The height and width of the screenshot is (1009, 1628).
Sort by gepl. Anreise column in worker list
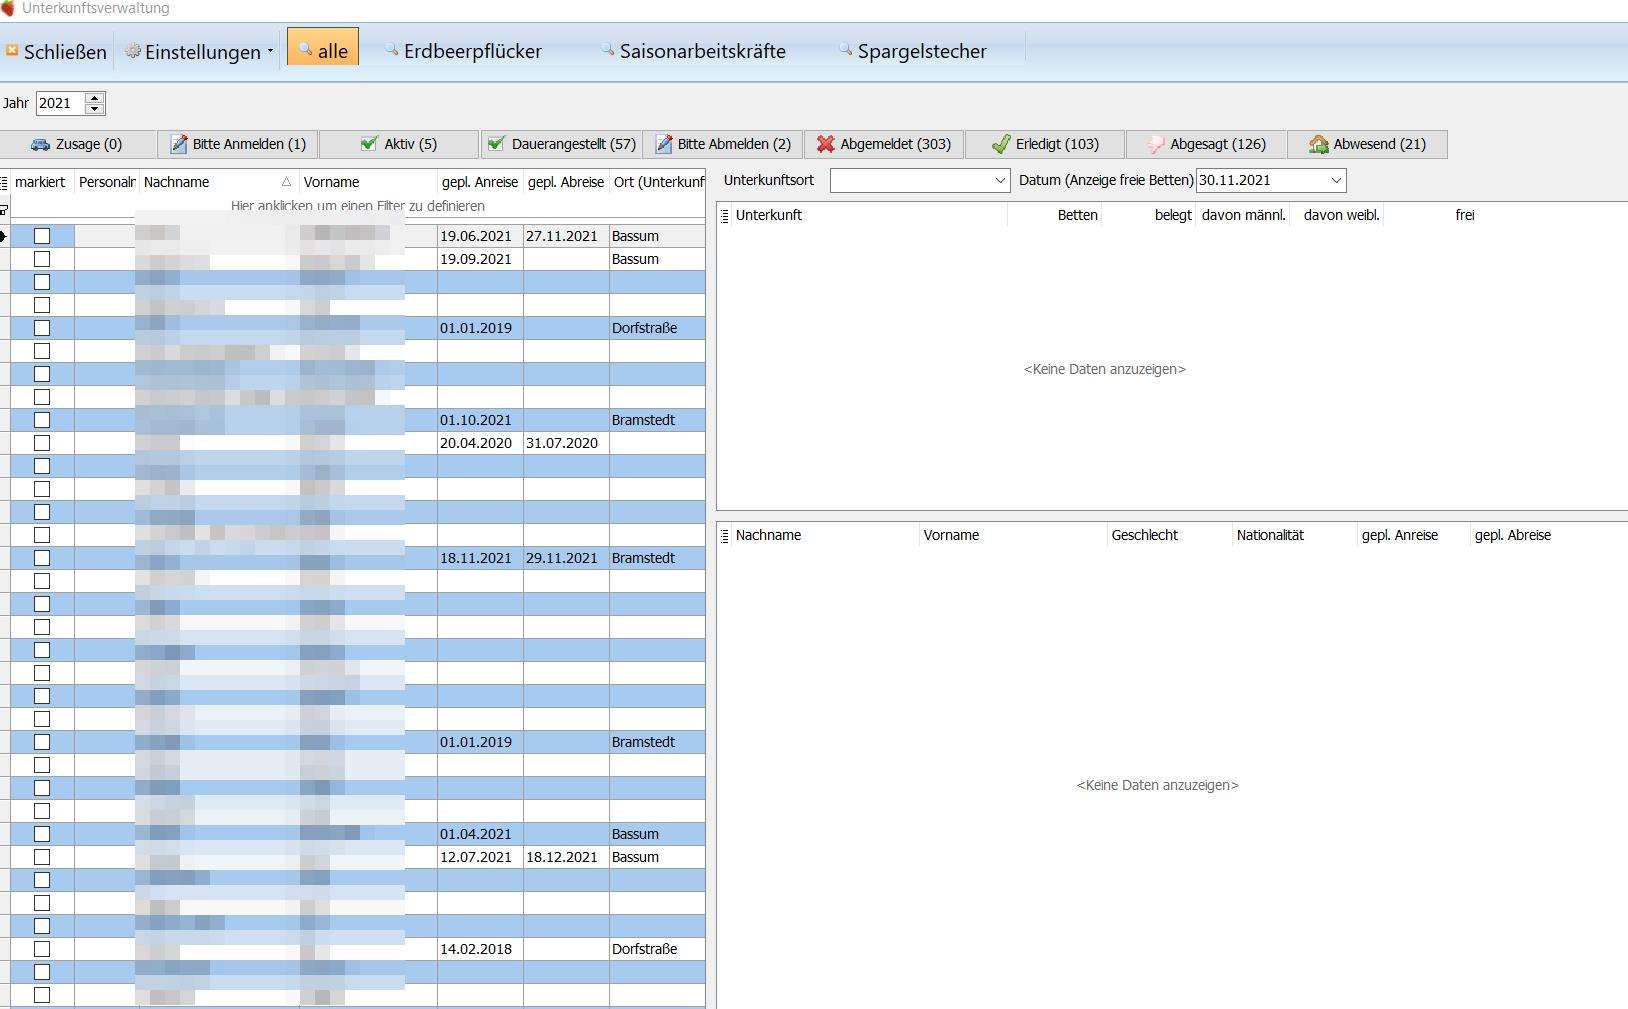(480, 182)
